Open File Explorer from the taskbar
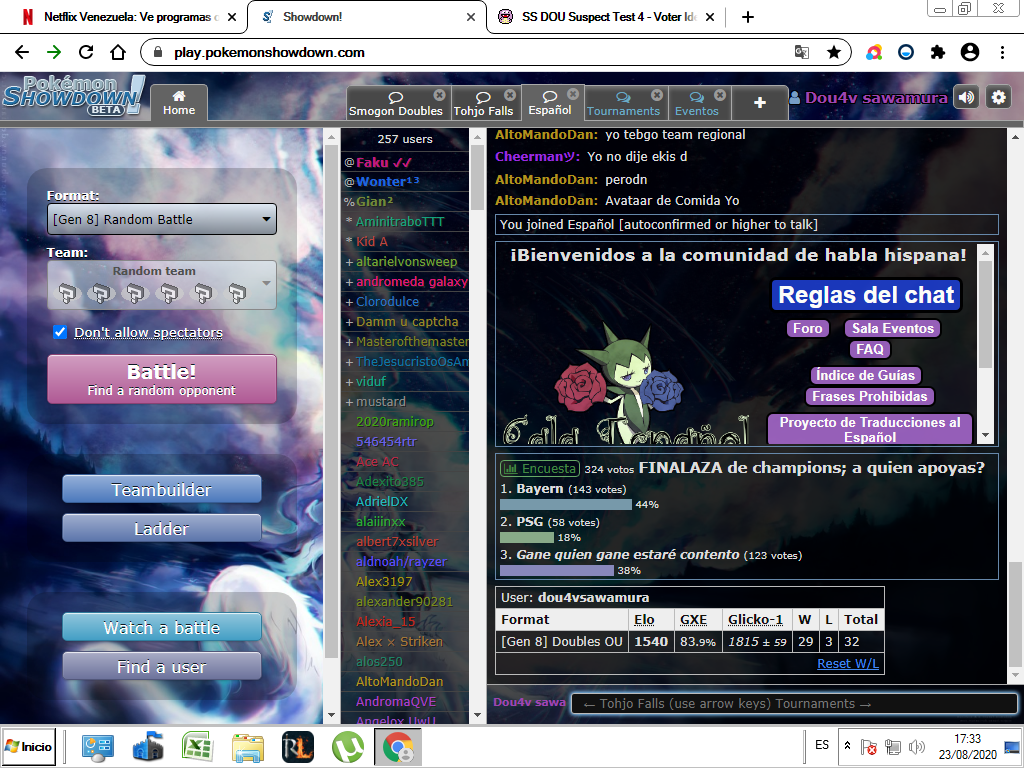 248,747
